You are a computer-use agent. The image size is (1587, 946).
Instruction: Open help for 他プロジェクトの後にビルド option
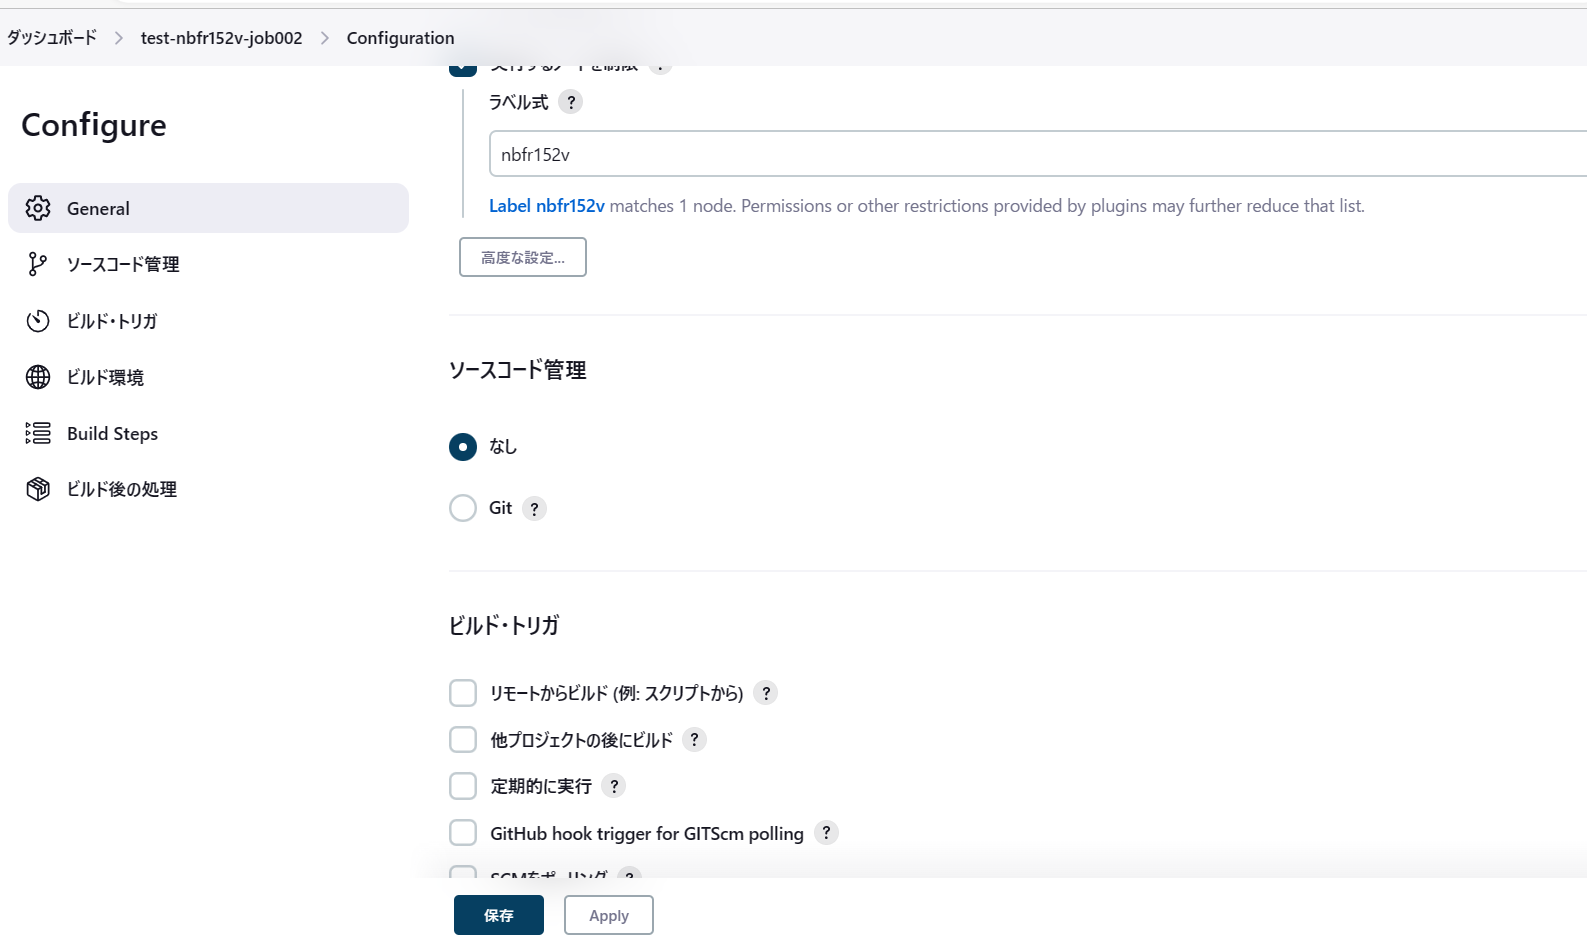(x=694, y=740)
